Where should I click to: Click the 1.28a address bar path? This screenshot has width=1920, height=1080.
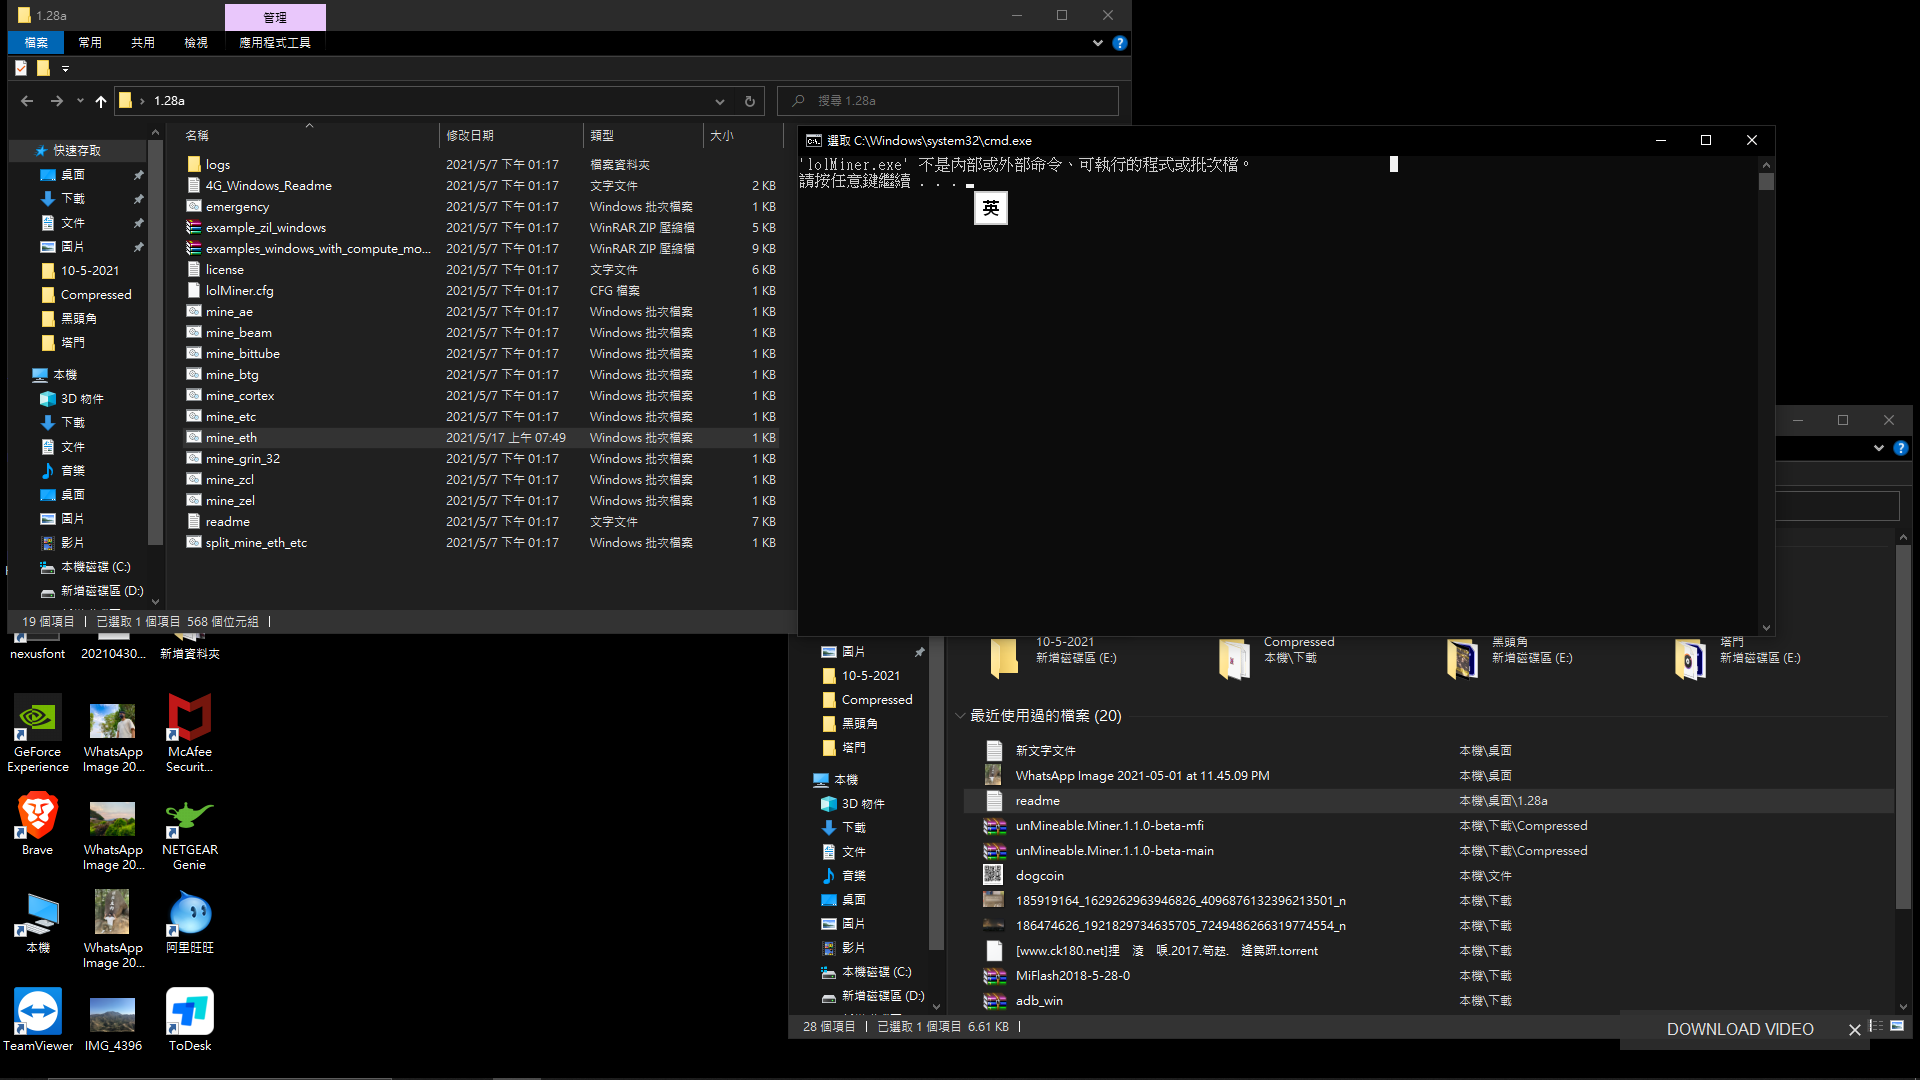click(x=169, y=101)
